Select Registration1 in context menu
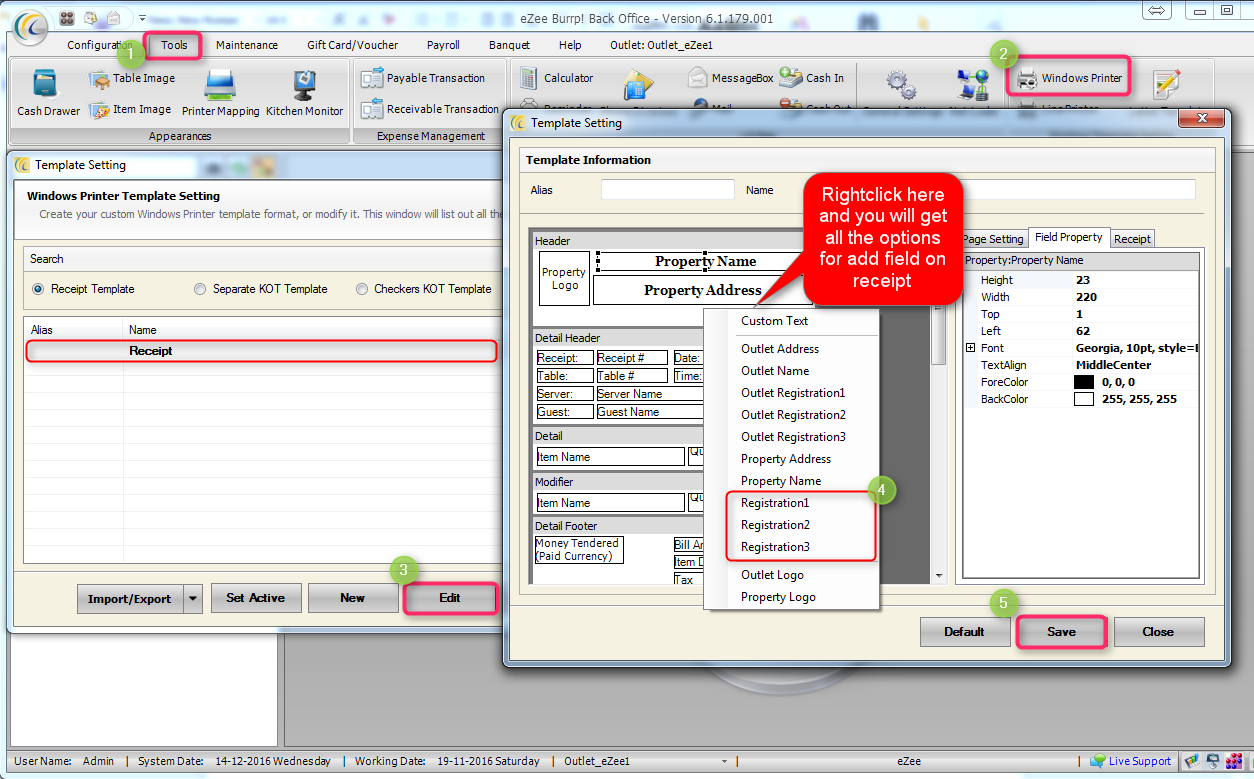 tap(791, 503)
